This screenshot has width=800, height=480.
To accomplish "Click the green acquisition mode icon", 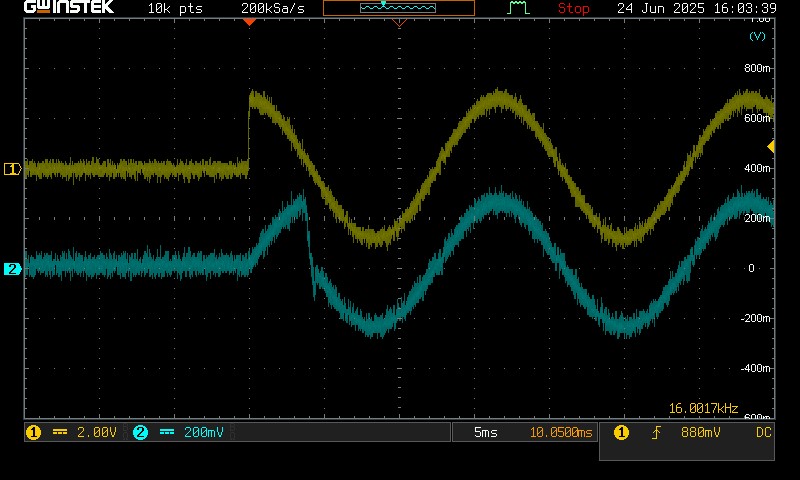I will 518,8.
